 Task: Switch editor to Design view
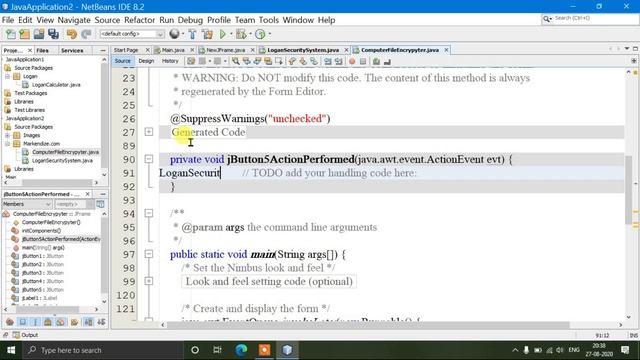(x=146, y=61)
